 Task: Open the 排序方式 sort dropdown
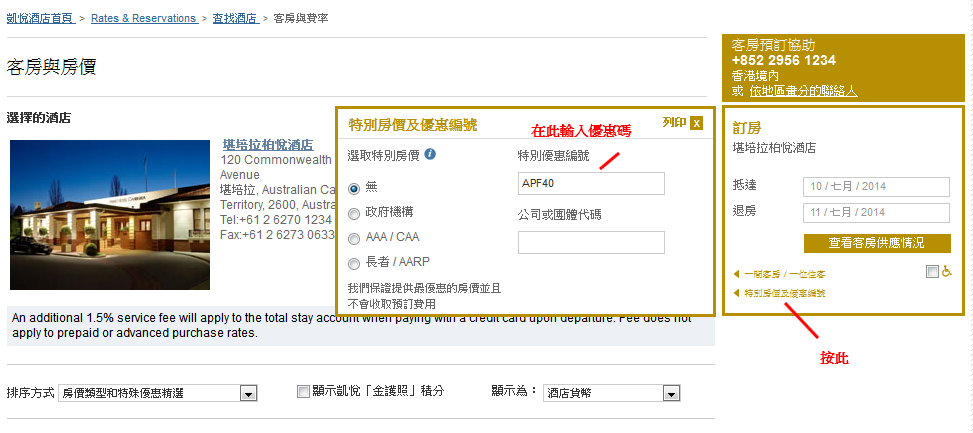coord(159,394)
